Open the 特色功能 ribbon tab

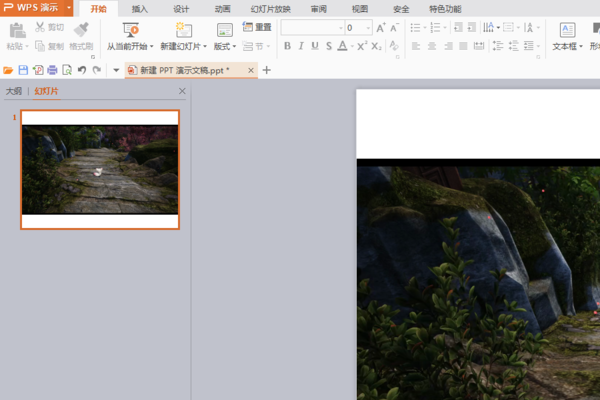[x=445, y=9]
